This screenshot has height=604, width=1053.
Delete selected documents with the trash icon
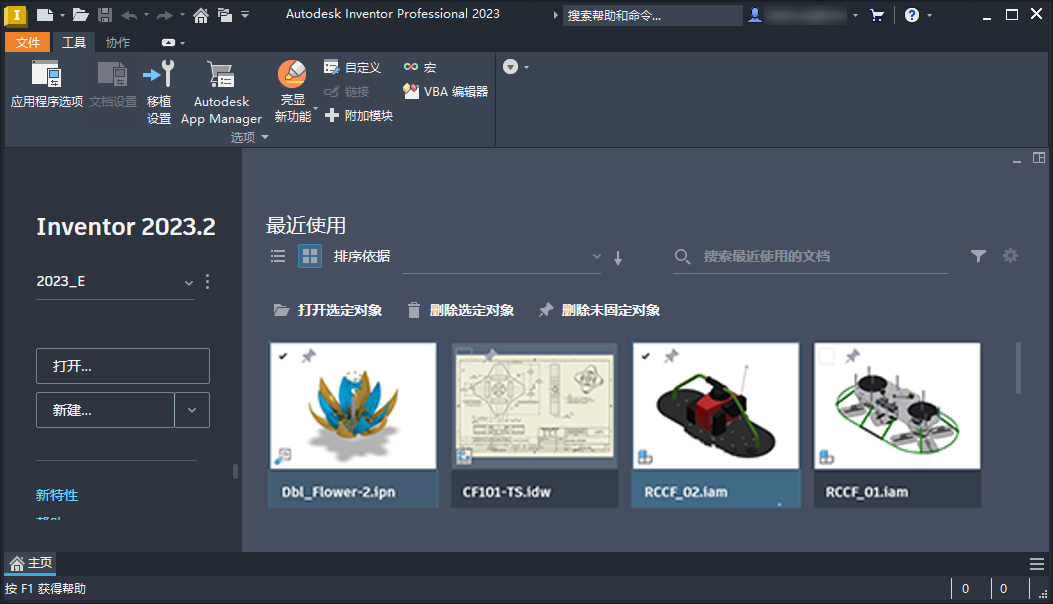414,310
